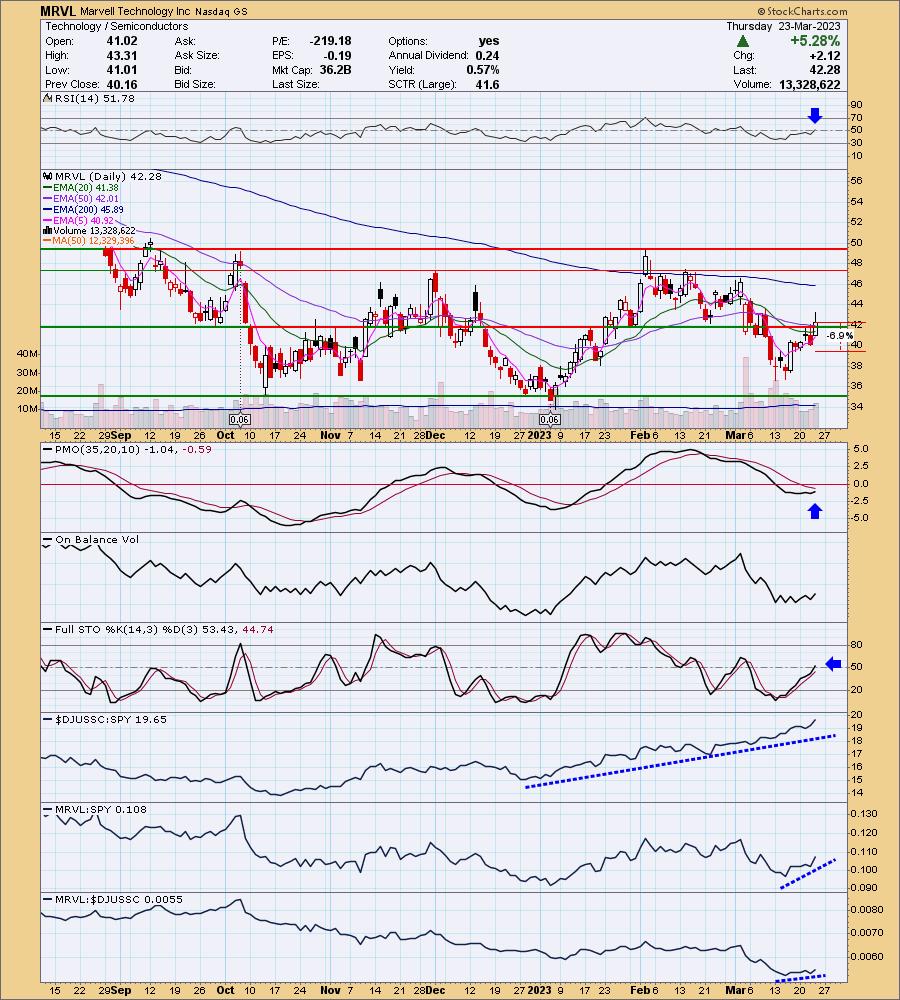The image size is (900, 1000).
Task: Click the Dec label on upper date axis
Action: point(436,436)
